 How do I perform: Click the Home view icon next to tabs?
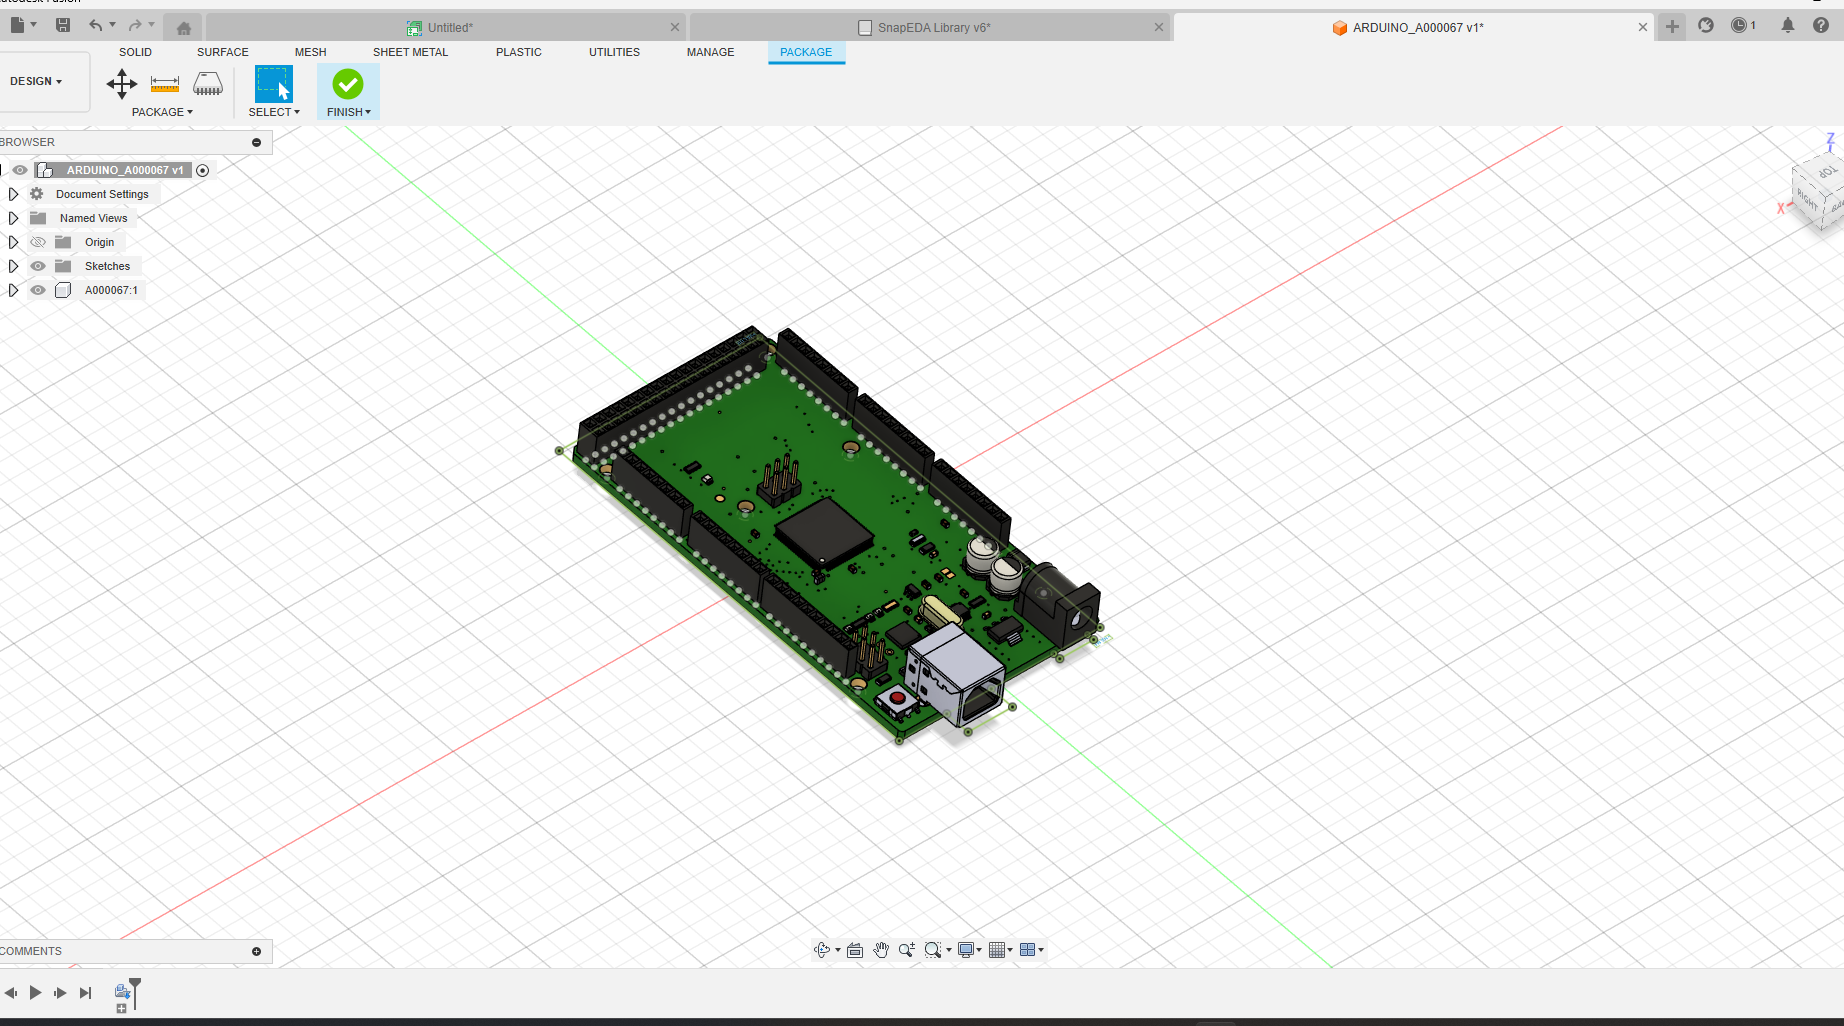pos(183,27)
